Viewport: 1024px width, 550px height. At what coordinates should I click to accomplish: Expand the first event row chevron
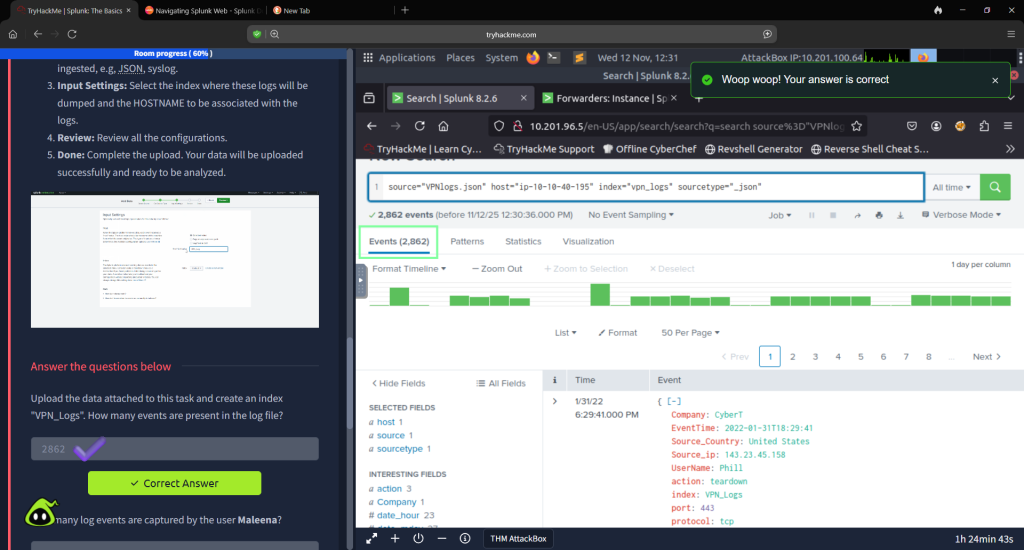555,401
